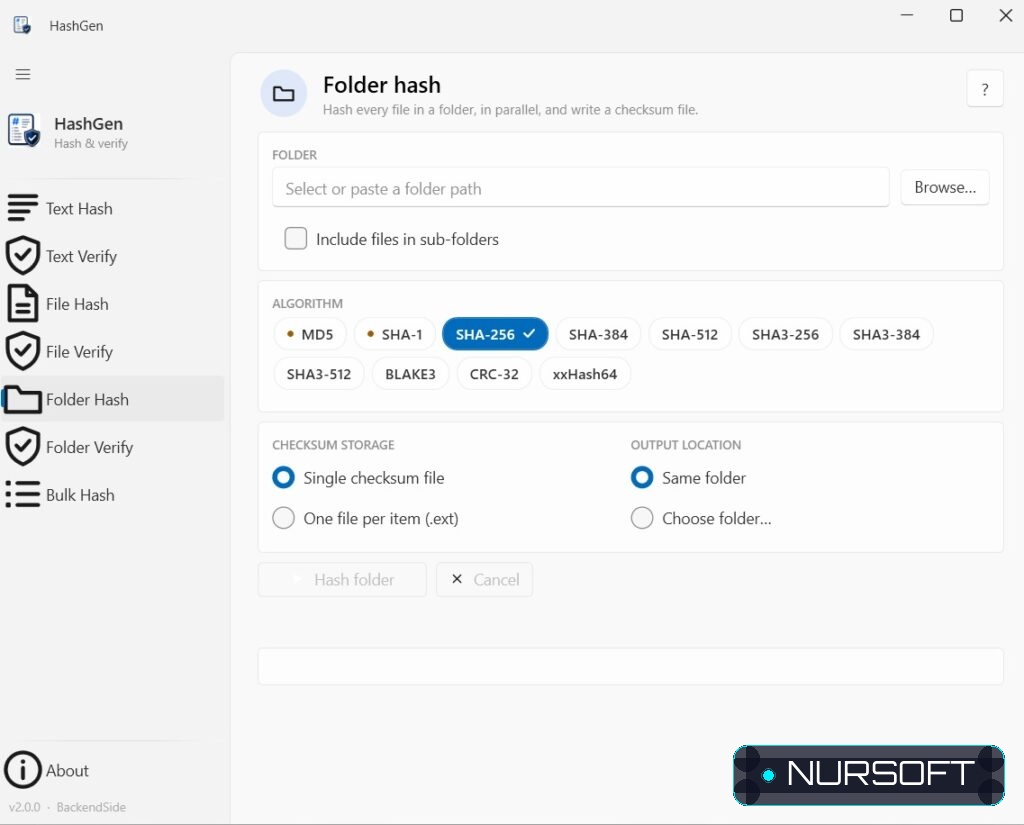The width and height of the screenshot is (1024, 825).
Task: Open the Bulk Hash page
Action: tap(80, 494)
